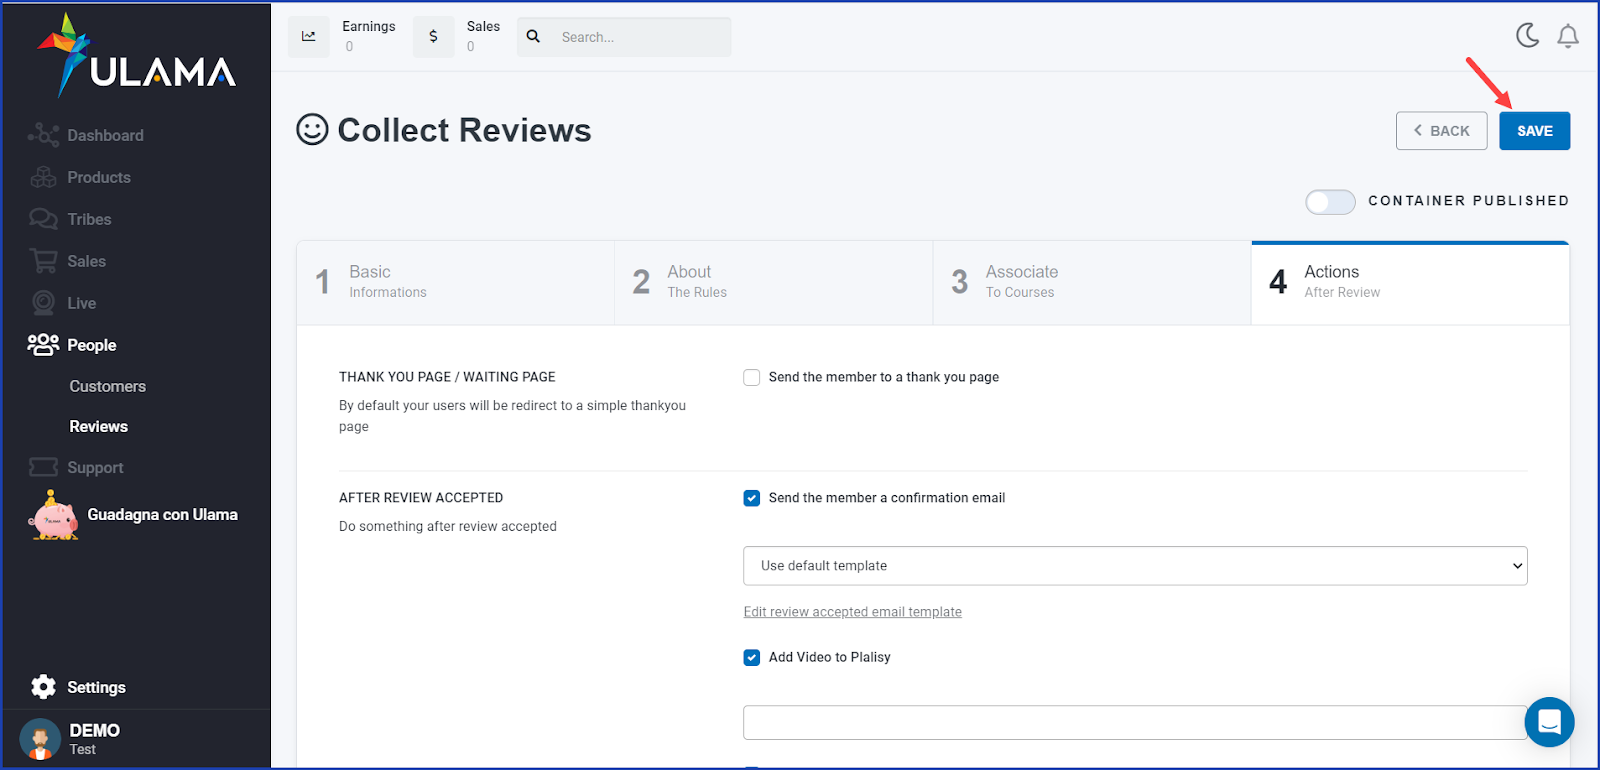This screenshot has width=1600, height=770.
Task: Click the ULAMA logo
Action: [x=137, y=56]
